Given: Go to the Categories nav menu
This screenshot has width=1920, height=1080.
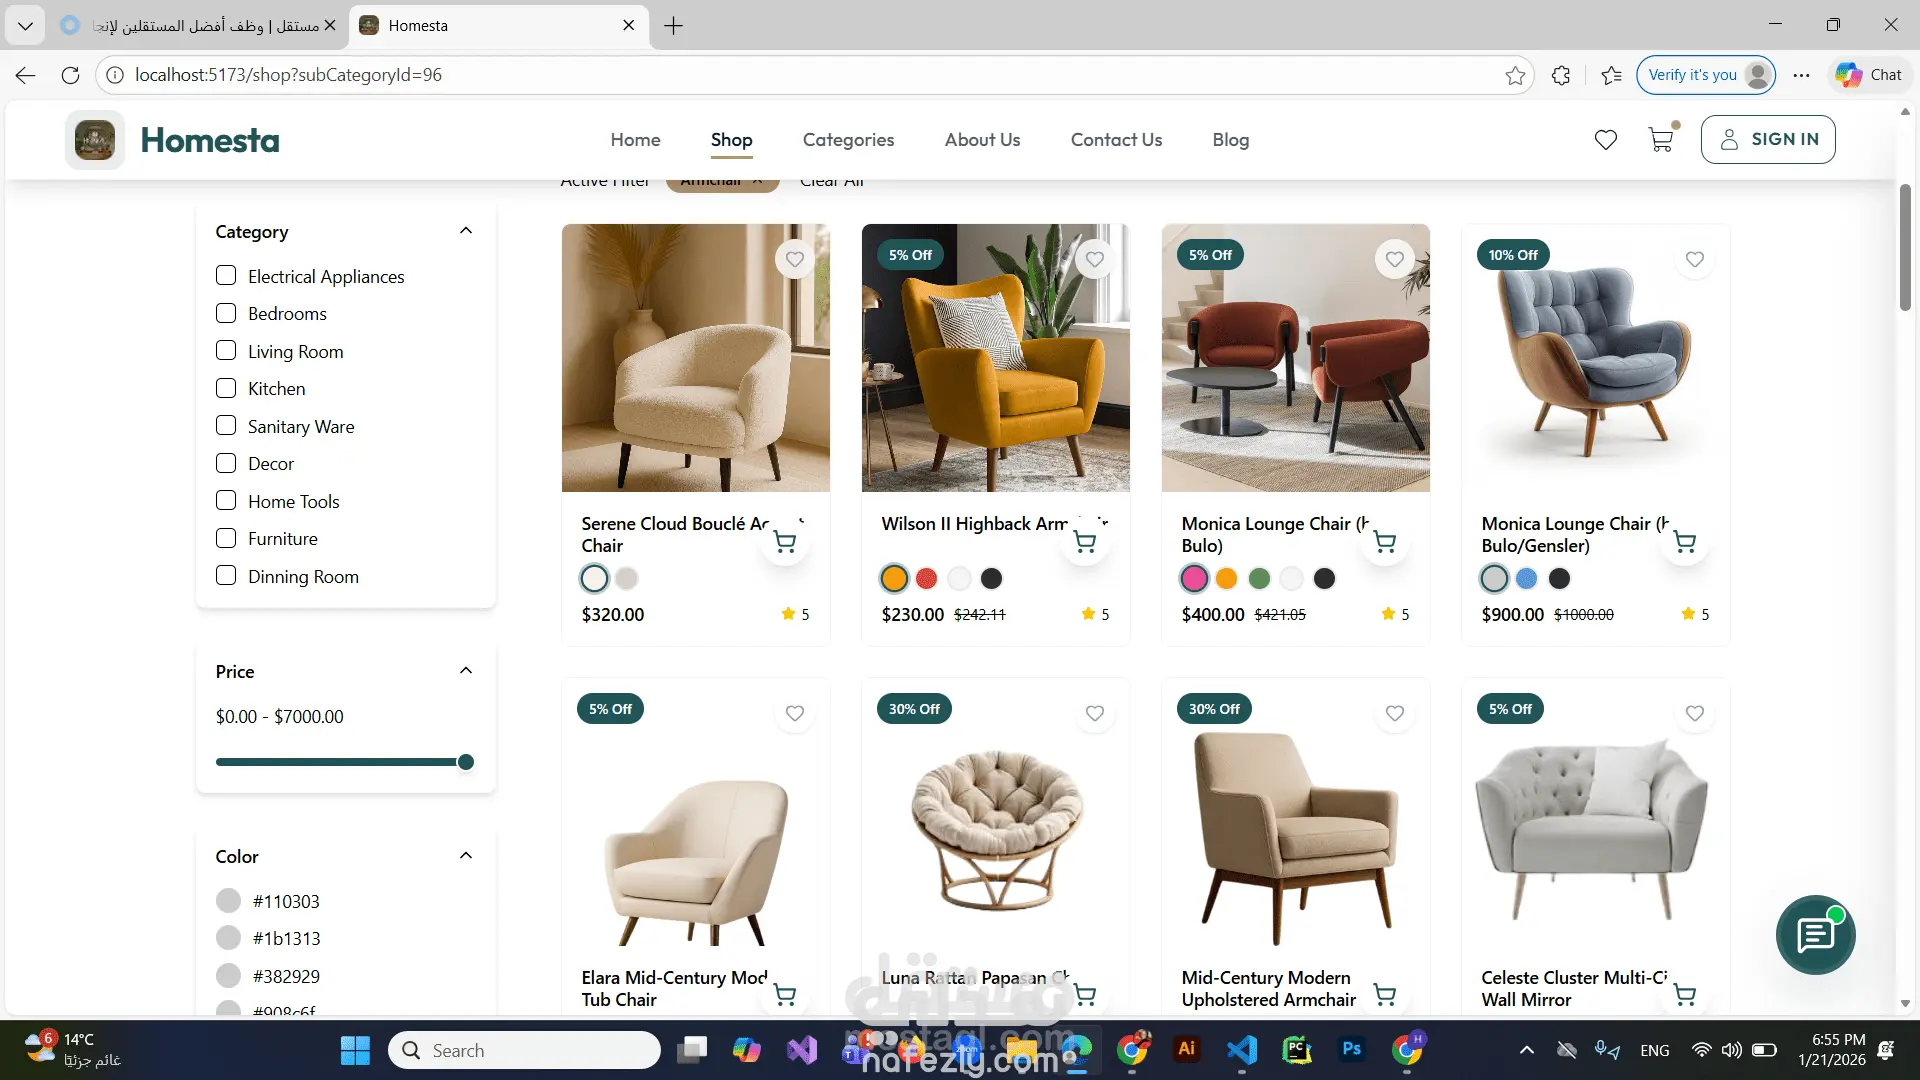Looking at the screenshot, I should [848, 140].
